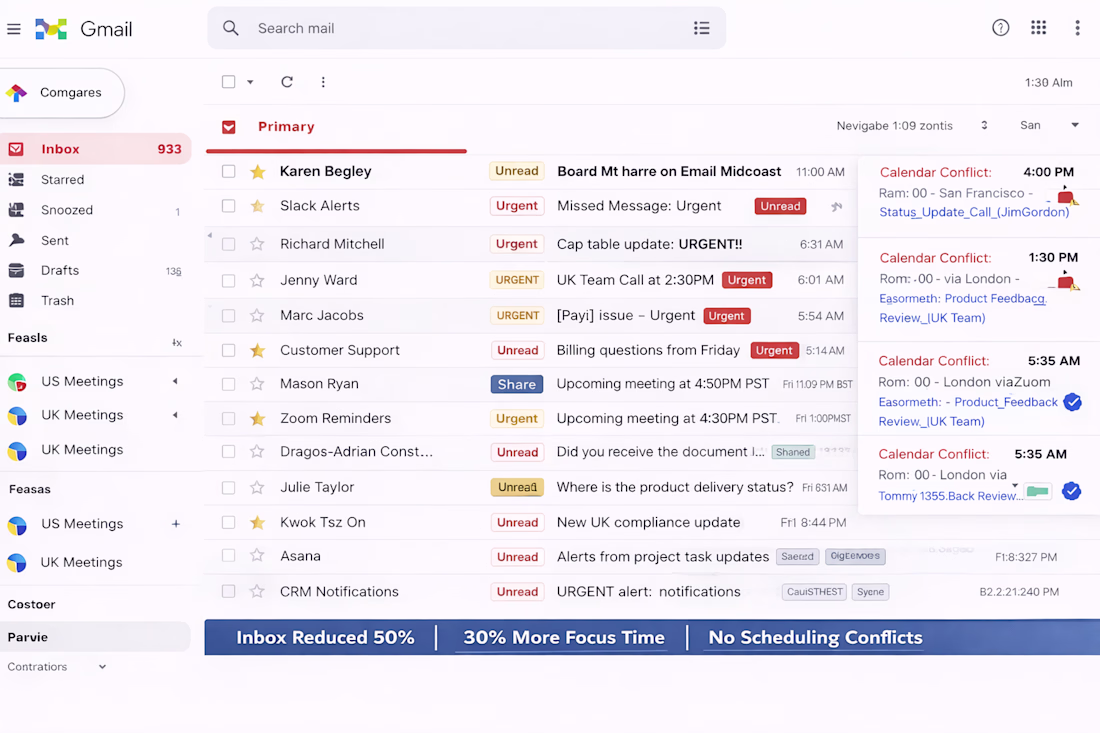Open Status_Update_Call_(JimGordon) link
Screen dimensions: 1100x733
974,212
